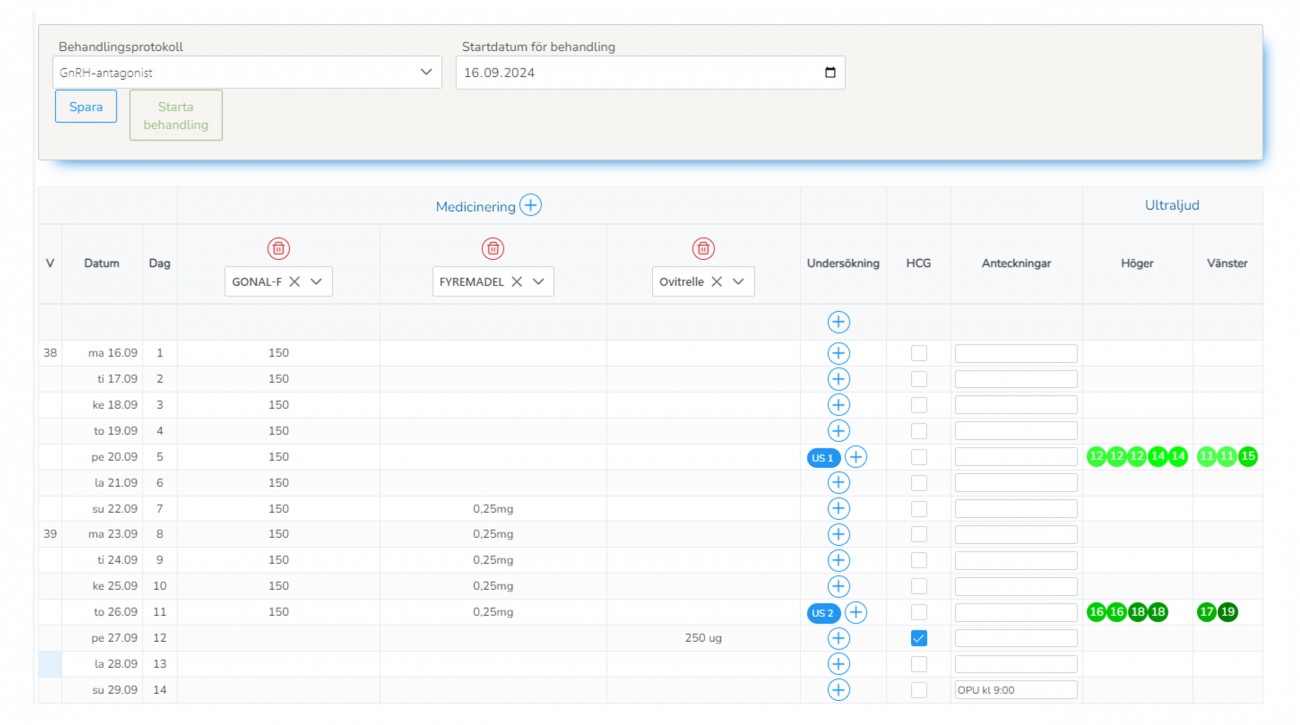
Task: Delete the FYREMADEL column via trash icon
Action: (x=492, y=248)
